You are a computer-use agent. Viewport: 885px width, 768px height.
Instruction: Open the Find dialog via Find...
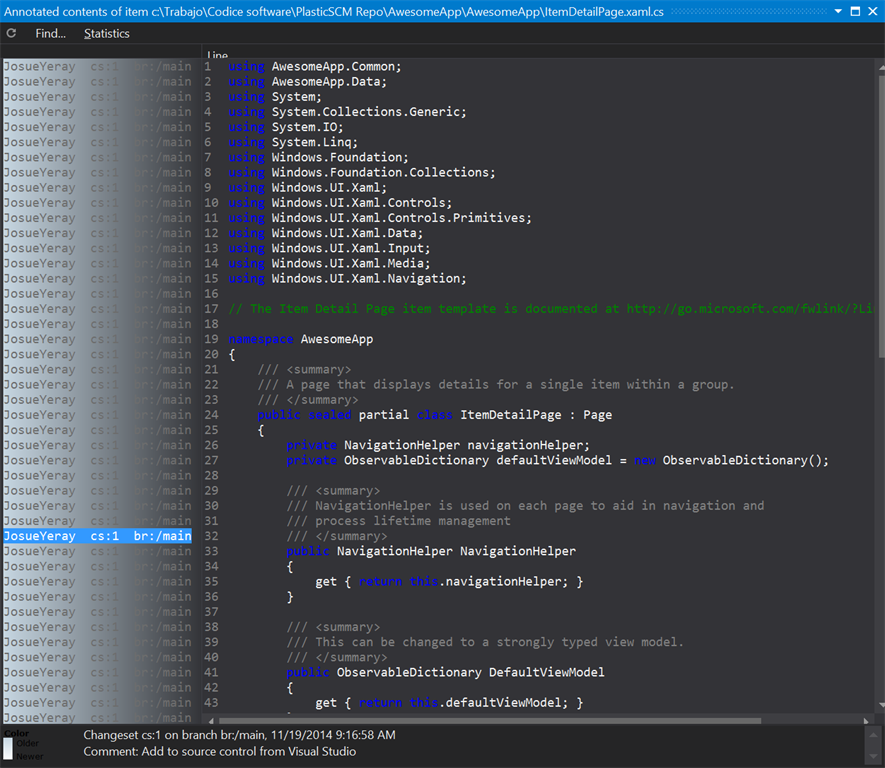pos(51,33)
